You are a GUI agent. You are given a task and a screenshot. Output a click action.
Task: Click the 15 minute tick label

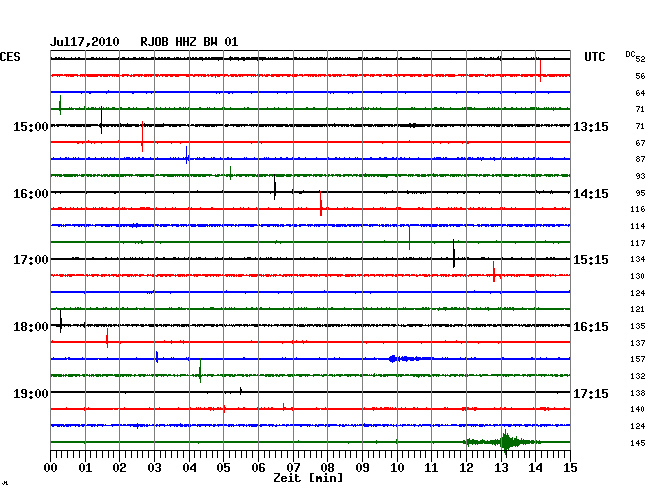570,467
